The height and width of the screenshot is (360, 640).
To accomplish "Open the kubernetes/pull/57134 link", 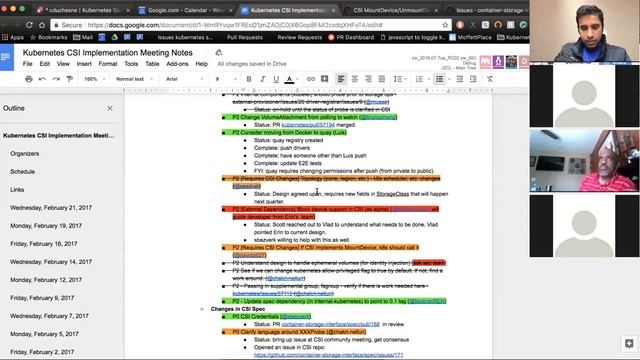I will [308, 125].
